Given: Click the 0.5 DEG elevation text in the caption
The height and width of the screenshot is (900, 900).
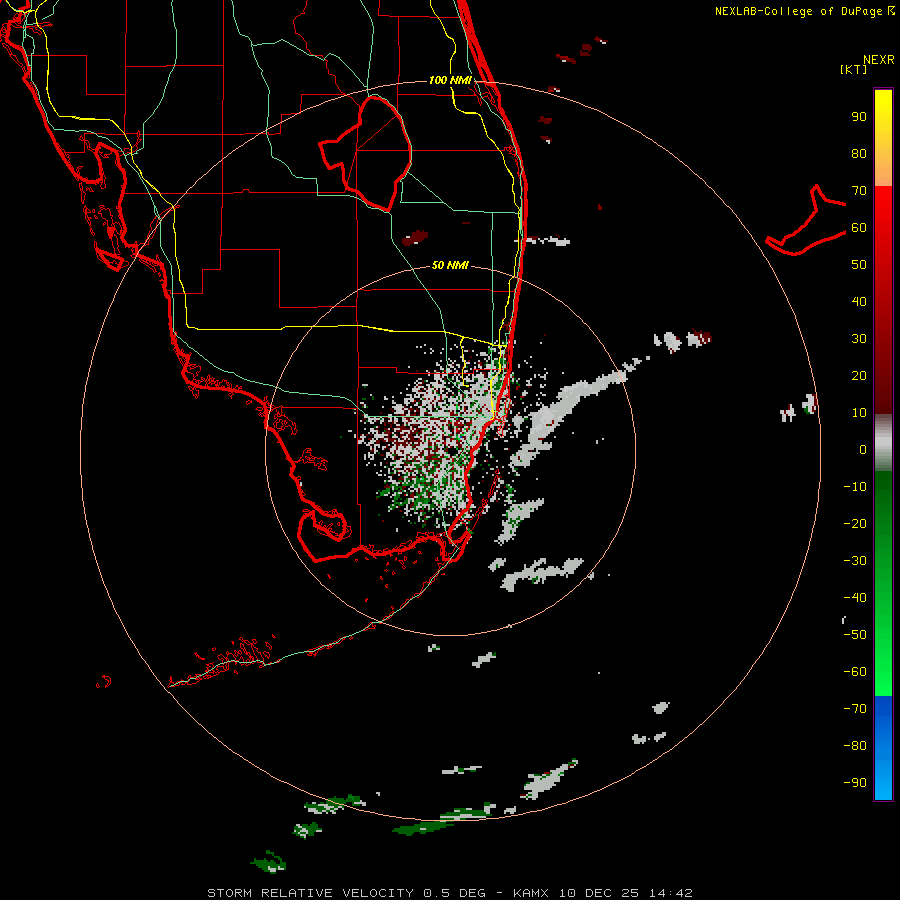Looking at the screenshot, I should (454, 893).
